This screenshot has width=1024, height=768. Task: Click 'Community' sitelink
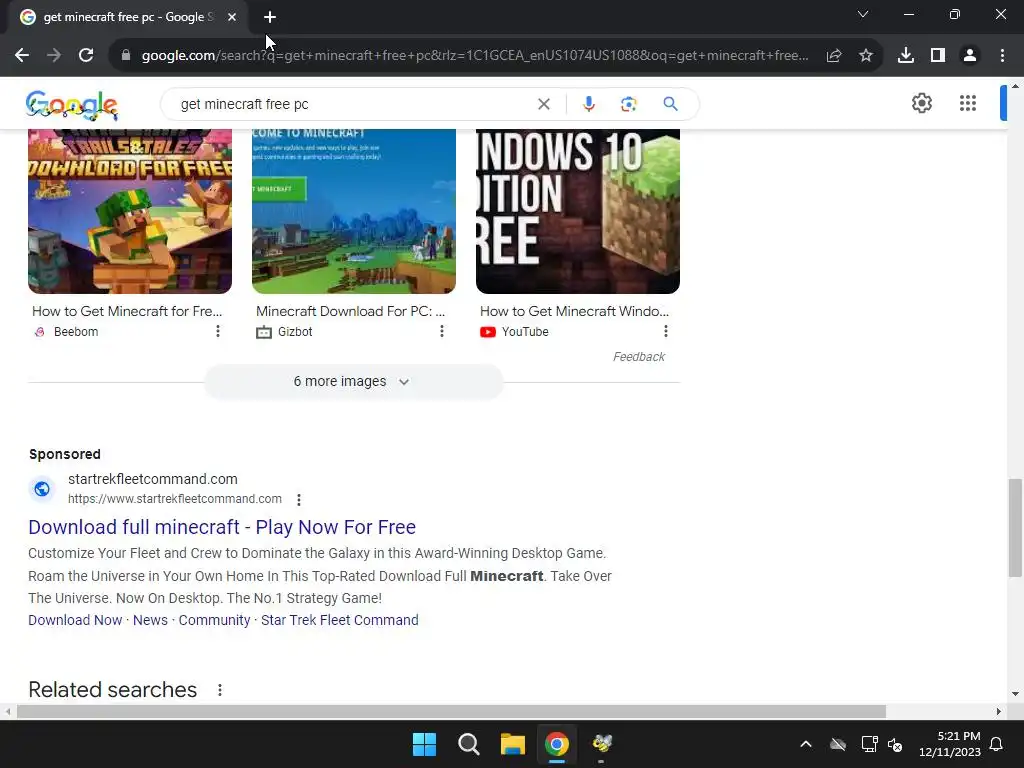click(214, 620)
